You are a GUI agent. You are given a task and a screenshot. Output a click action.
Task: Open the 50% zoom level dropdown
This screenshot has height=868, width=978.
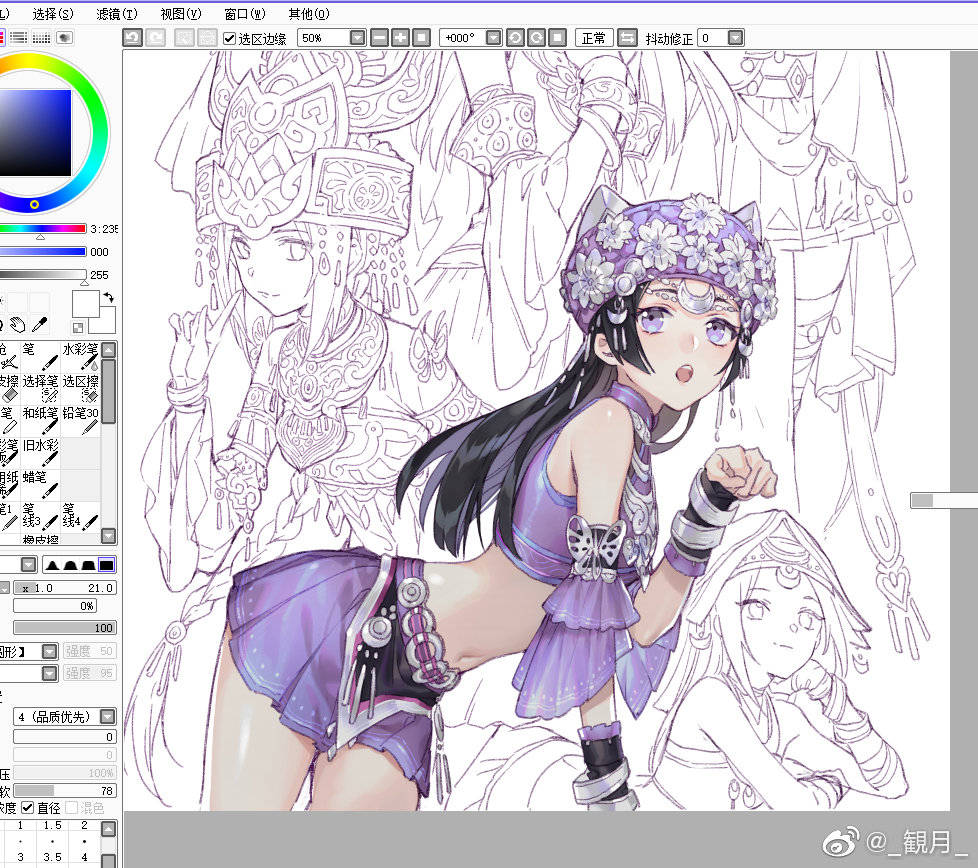click(357, 38)
